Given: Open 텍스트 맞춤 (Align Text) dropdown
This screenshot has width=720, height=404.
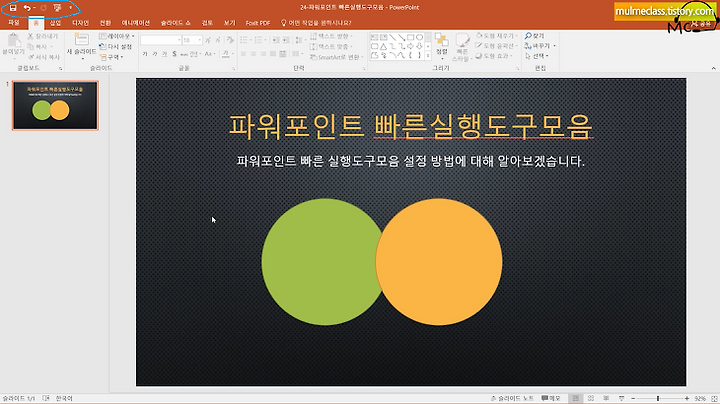Looking at the screenshot, I should pyautogui.click(x=332, y=46).
